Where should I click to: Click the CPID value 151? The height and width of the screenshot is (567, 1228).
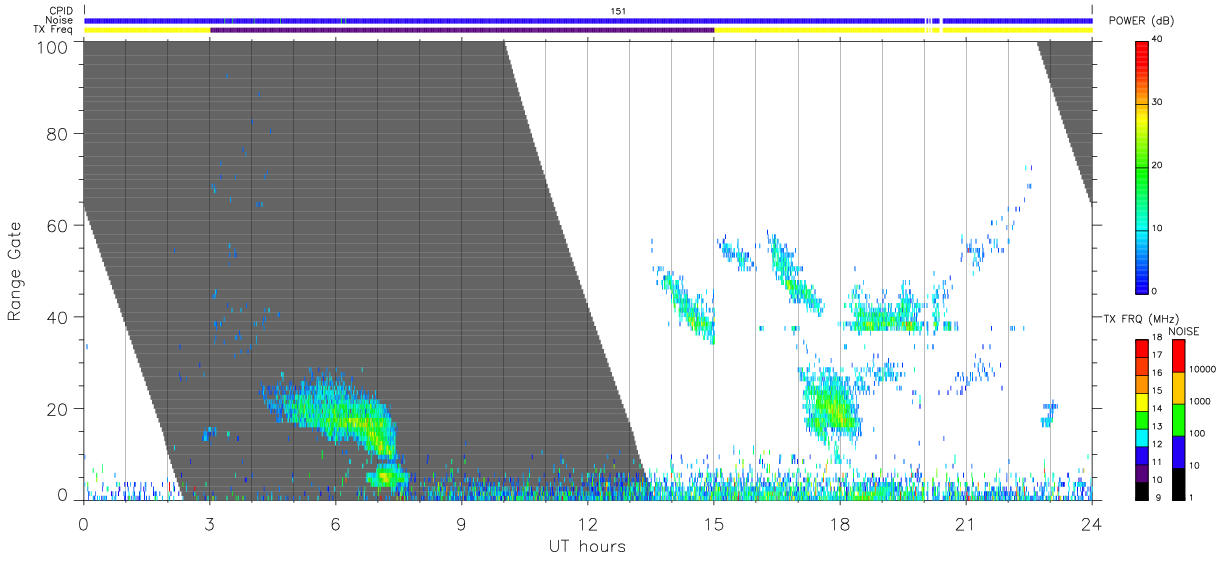click(618, 11)
